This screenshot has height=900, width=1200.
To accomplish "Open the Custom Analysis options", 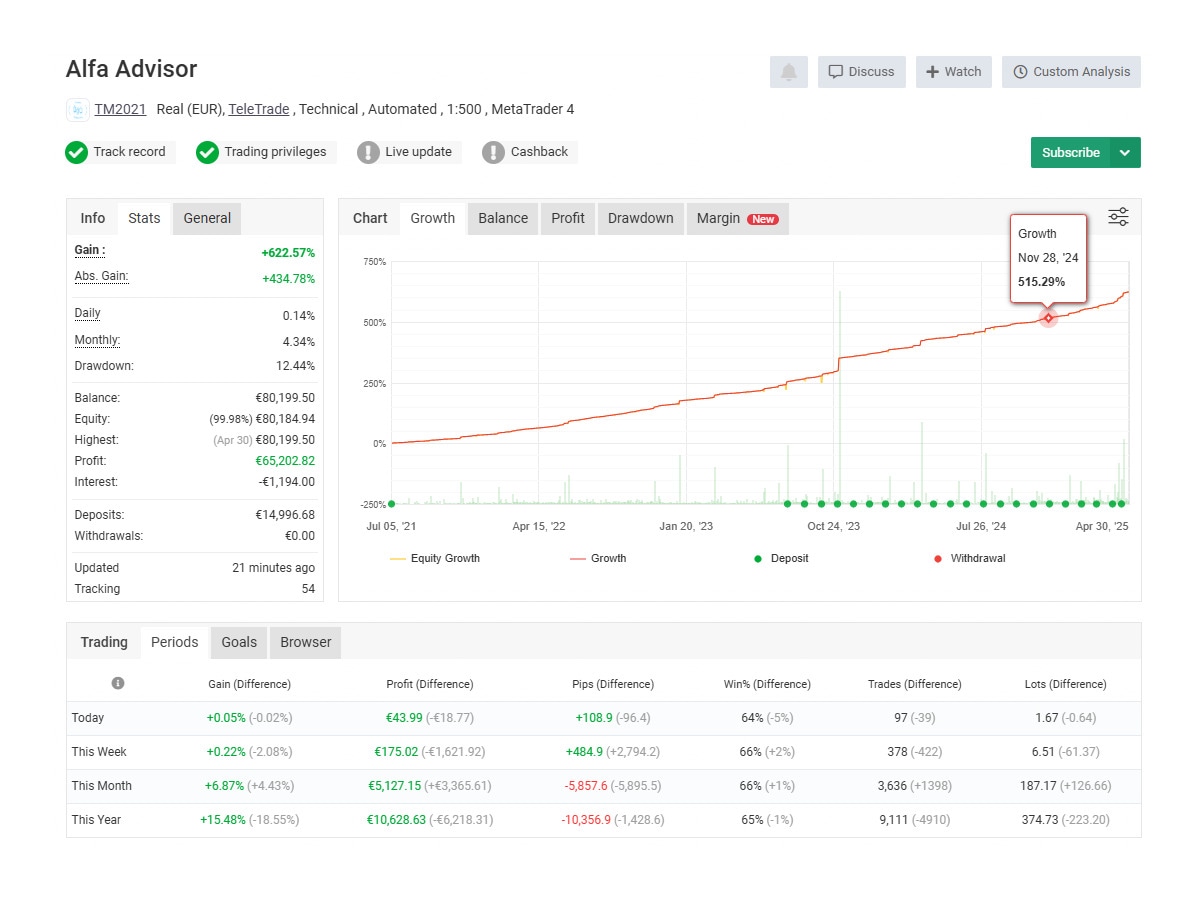I will coord(1071,72).
